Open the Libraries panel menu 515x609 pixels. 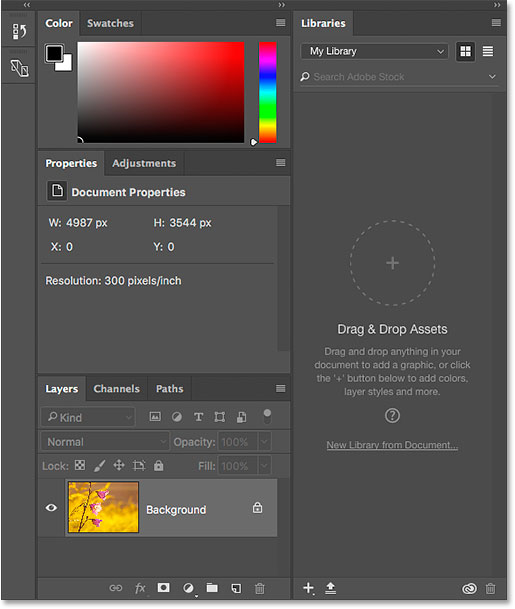pos(496,23)
